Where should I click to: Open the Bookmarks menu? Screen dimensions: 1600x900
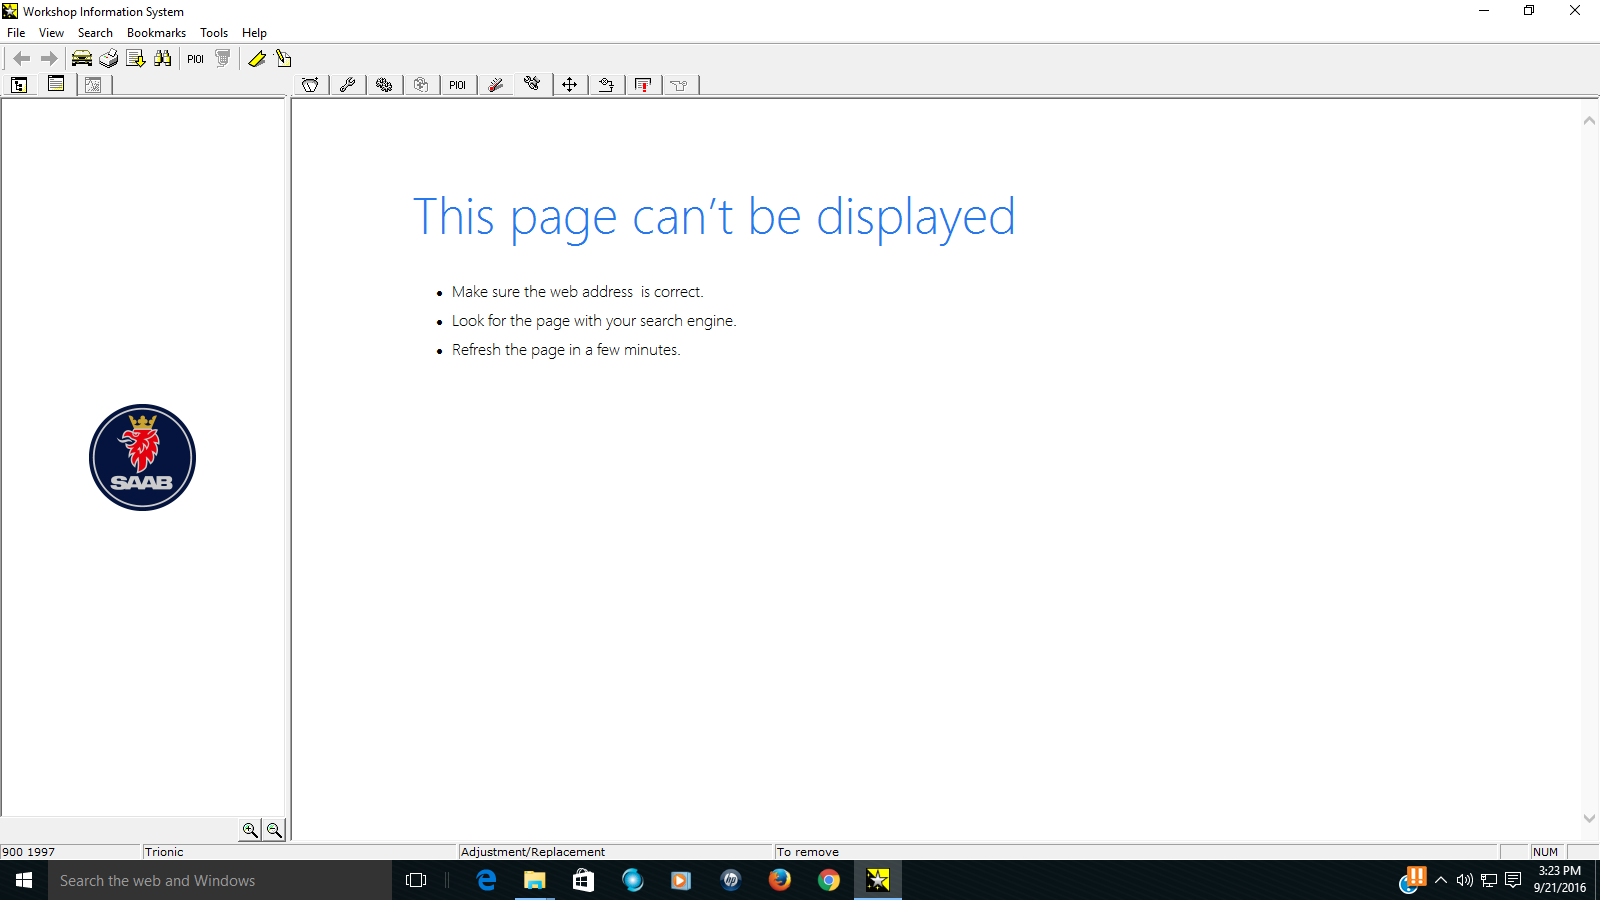coord(156,33)
